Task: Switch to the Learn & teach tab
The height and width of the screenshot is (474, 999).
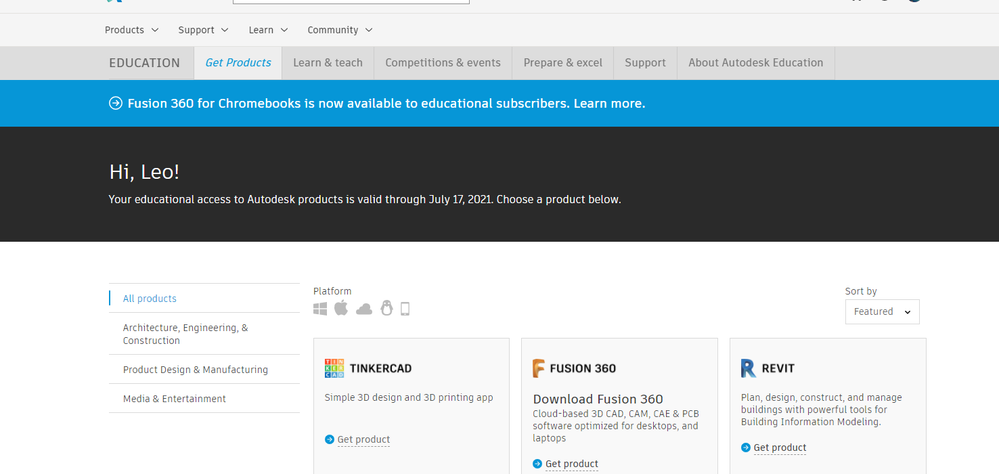Action: click(327, 63)
